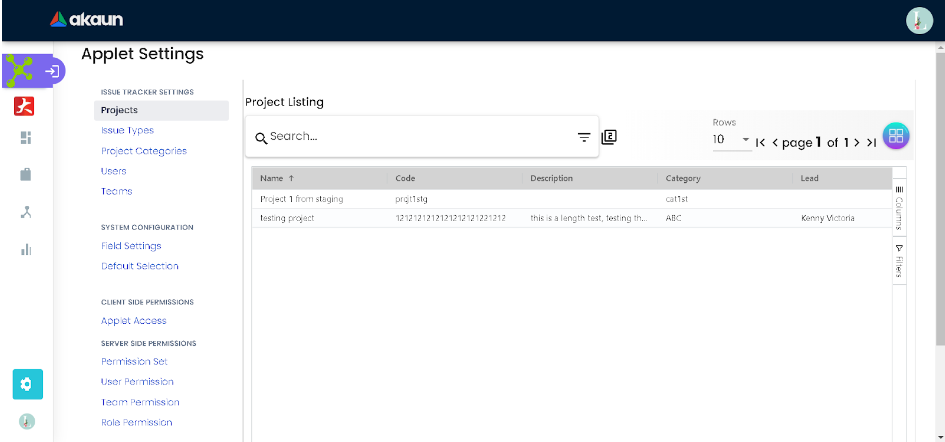Select the 'testing project' row
This screenshot has height=442, width=945.
click(x=571, y=218)
